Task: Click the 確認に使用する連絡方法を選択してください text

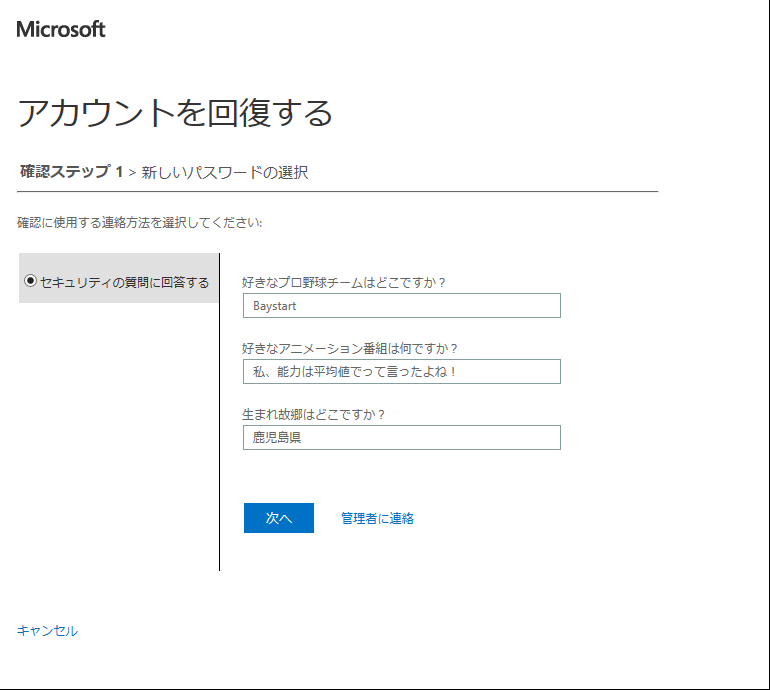Action: tap(140, 222)
